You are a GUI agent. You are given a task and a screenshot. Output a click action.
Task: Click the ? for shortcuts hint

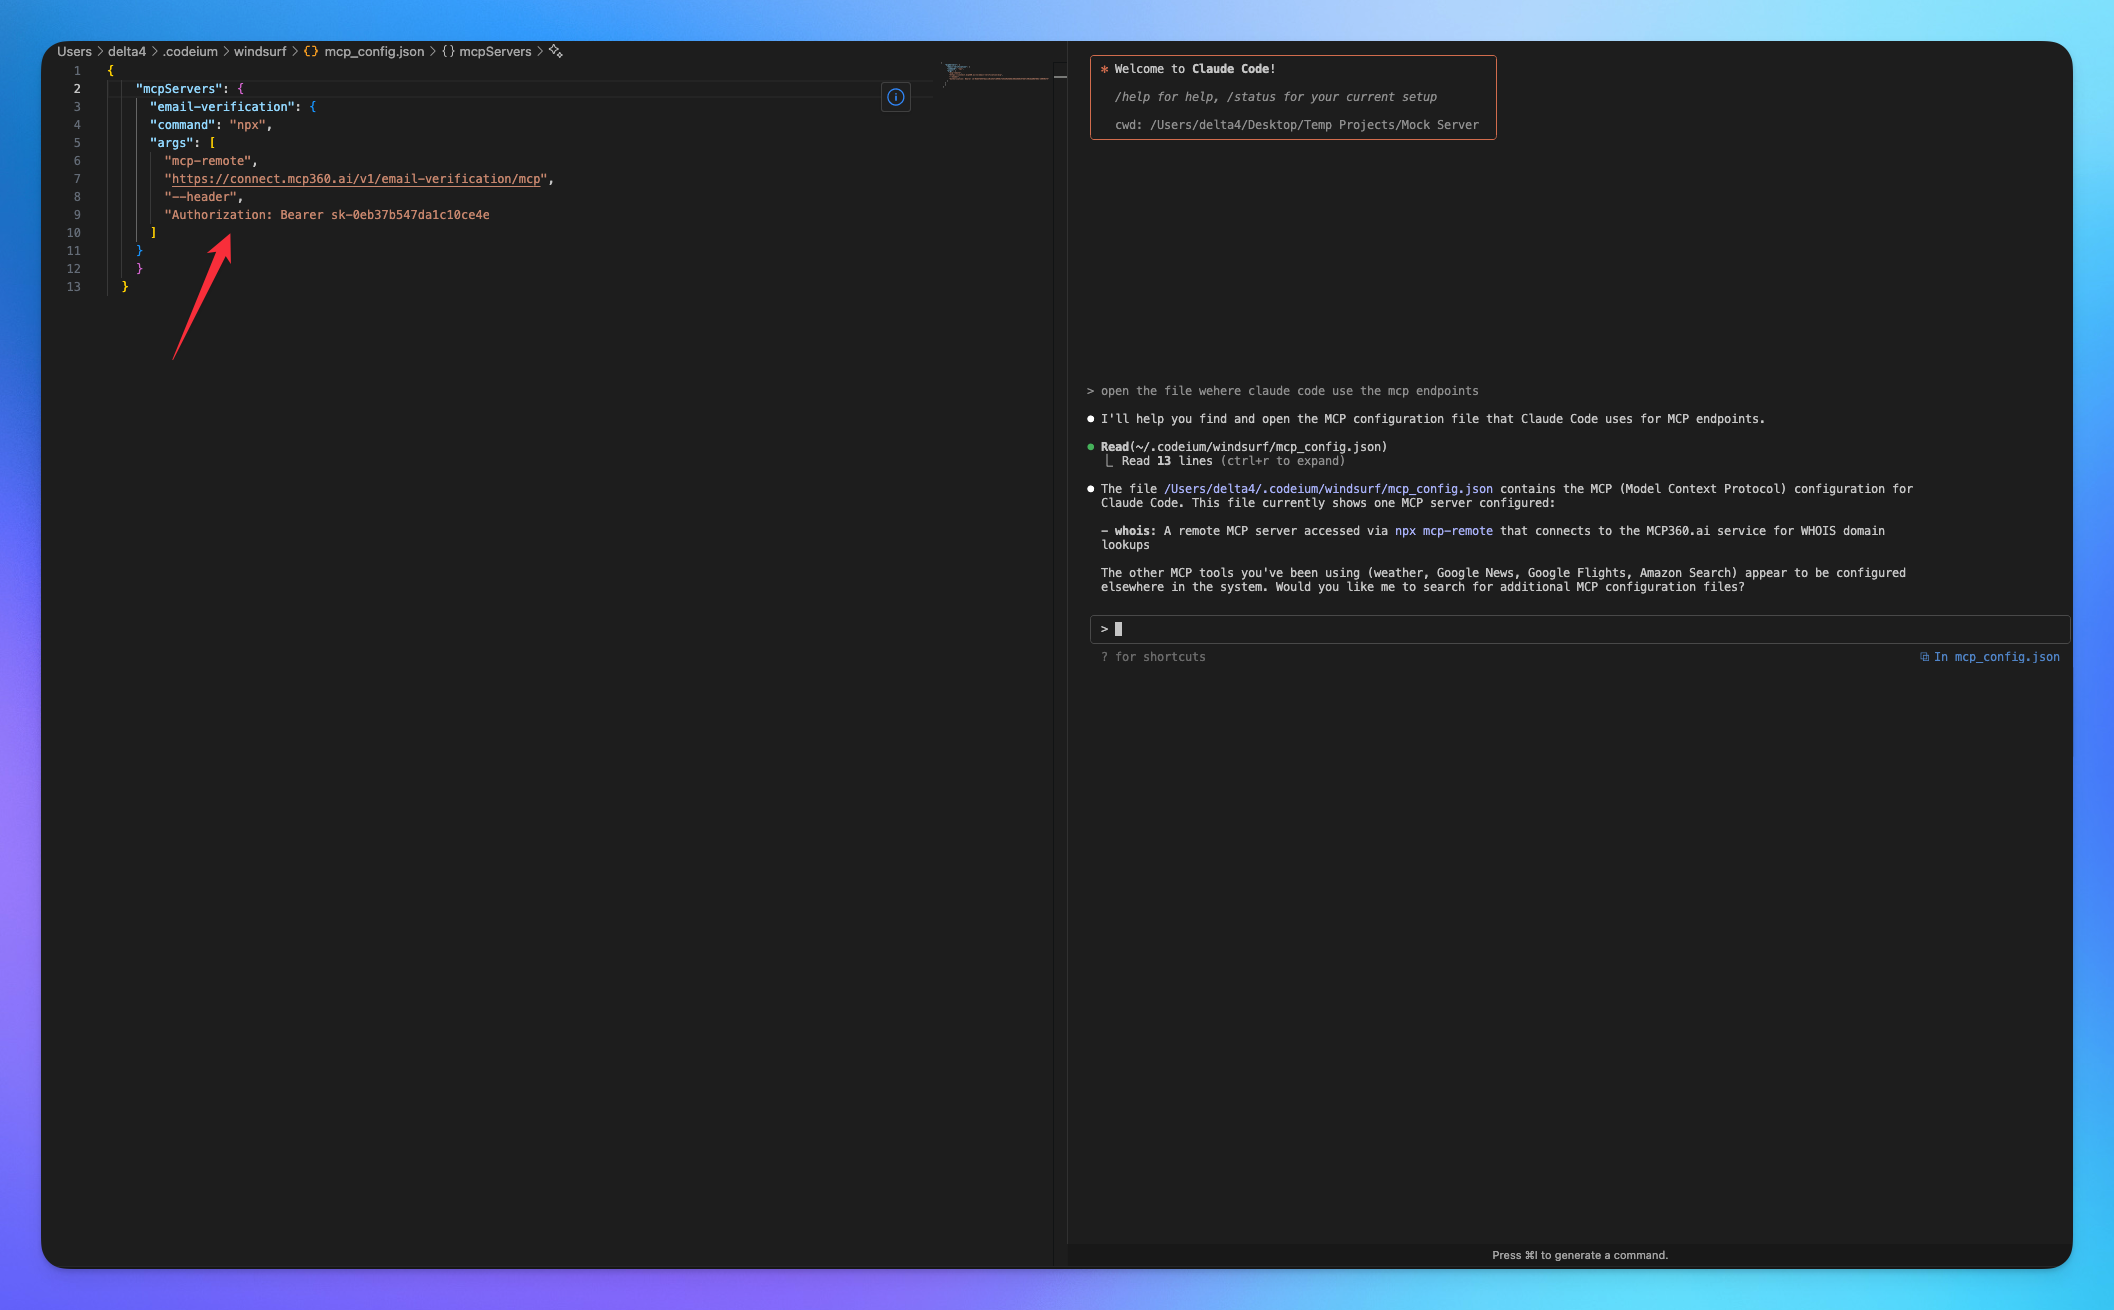point(1152,657)
